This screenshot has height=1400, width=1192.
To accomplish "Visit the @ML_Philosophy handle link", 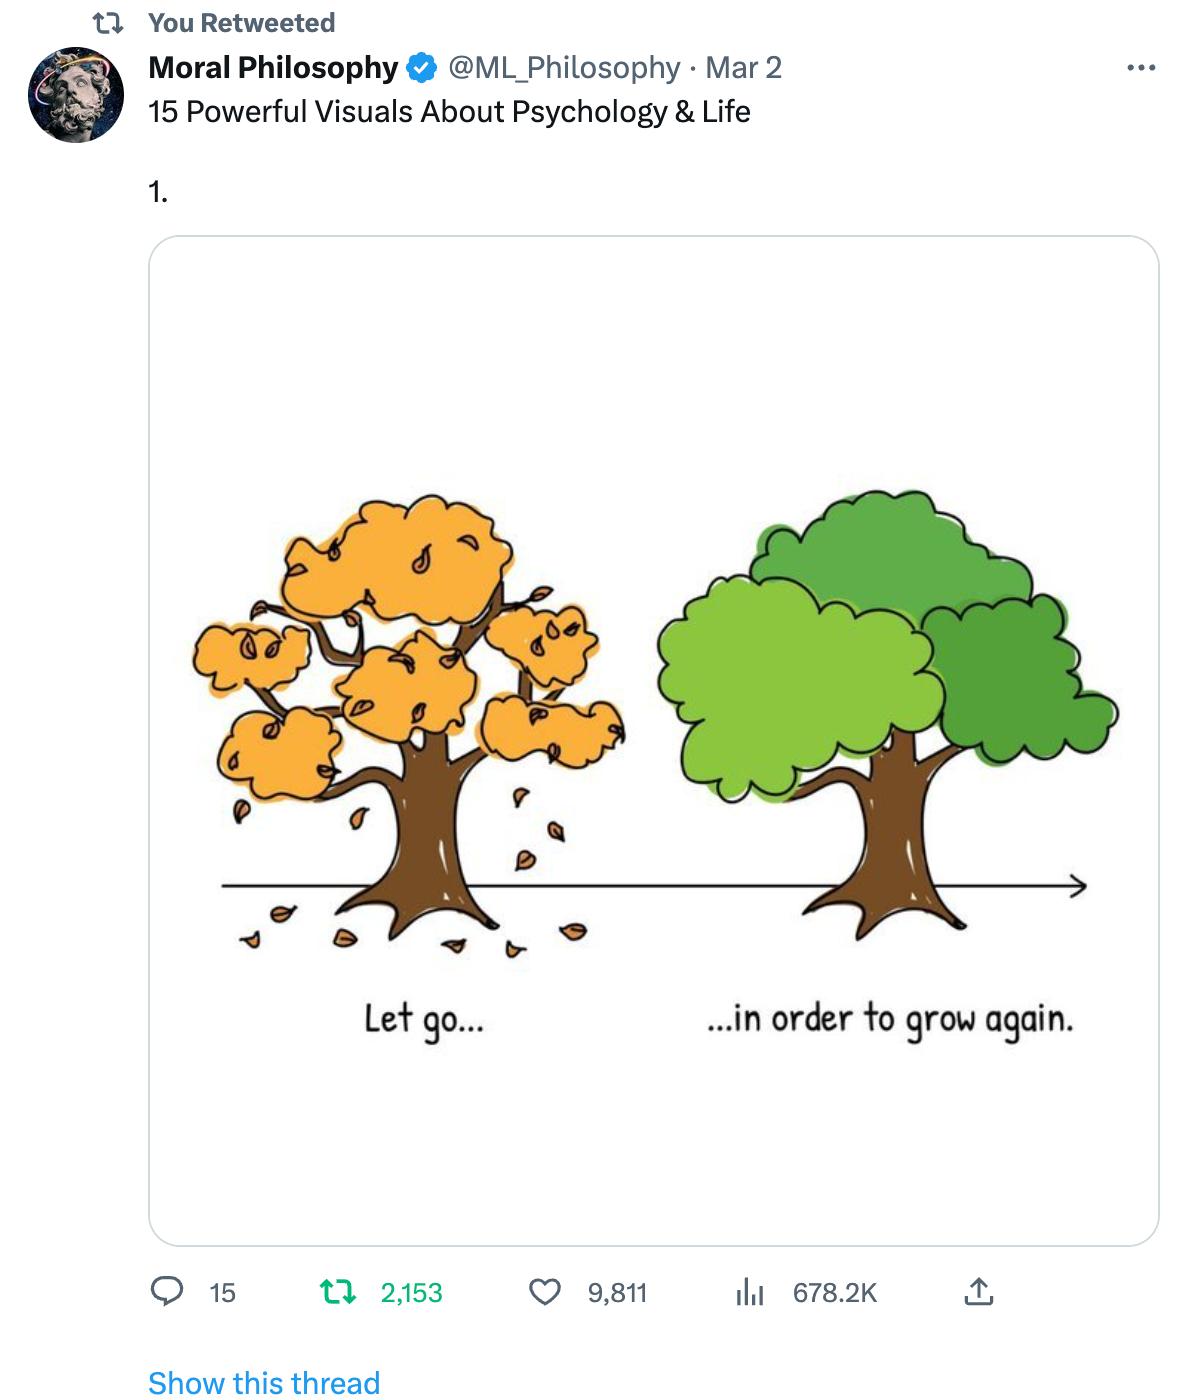I will pos(564,68).
